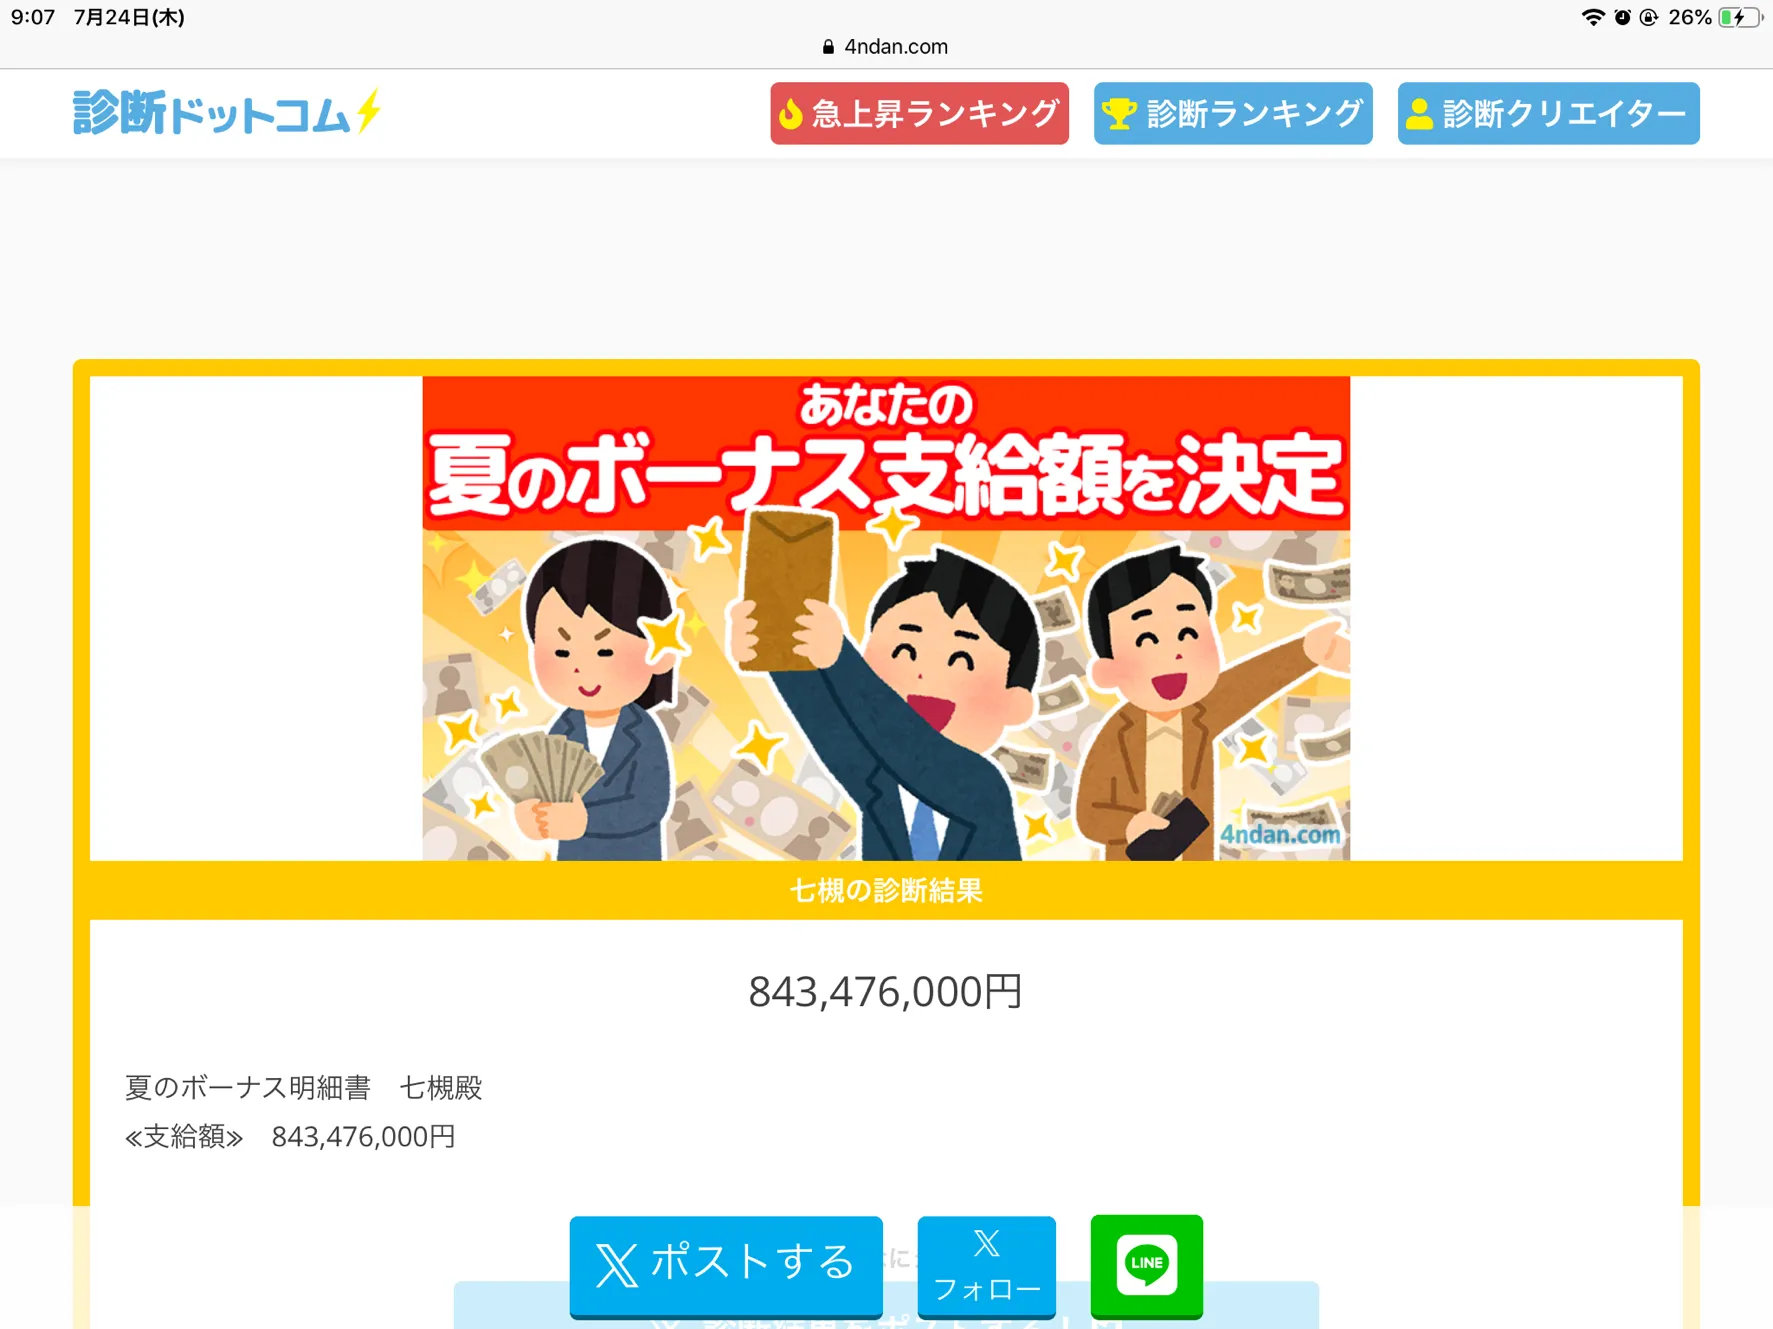Click the person icon in 診断クリエイター
Viewport: 1773px width, 1329px height.
[x=1419, y=114]
